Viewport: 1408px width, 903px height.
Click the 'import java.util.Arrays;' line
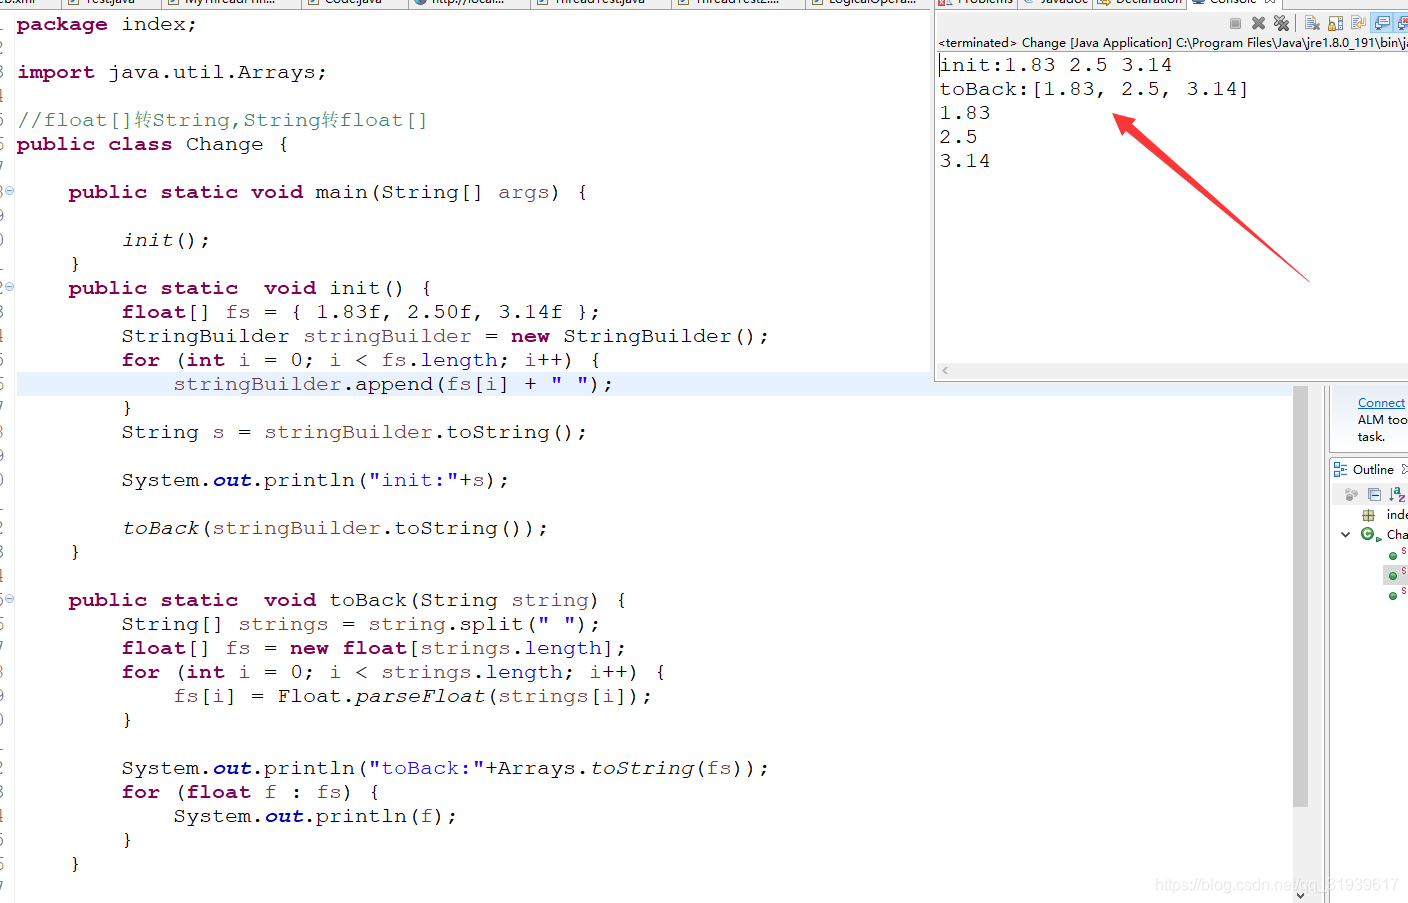coord(172,72)
